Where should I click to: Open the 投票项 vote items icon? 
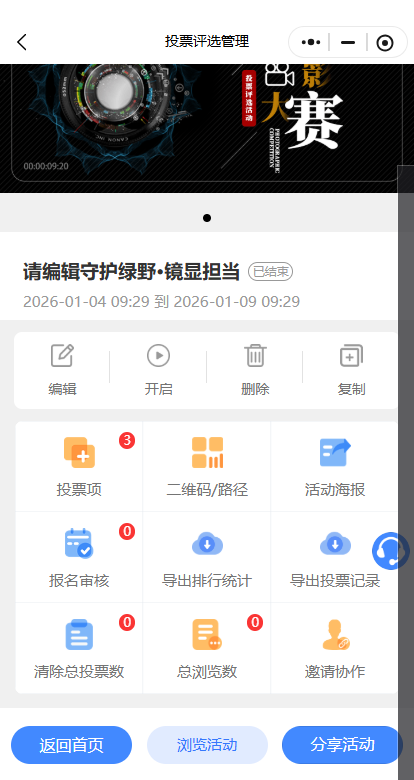[79, 452]
